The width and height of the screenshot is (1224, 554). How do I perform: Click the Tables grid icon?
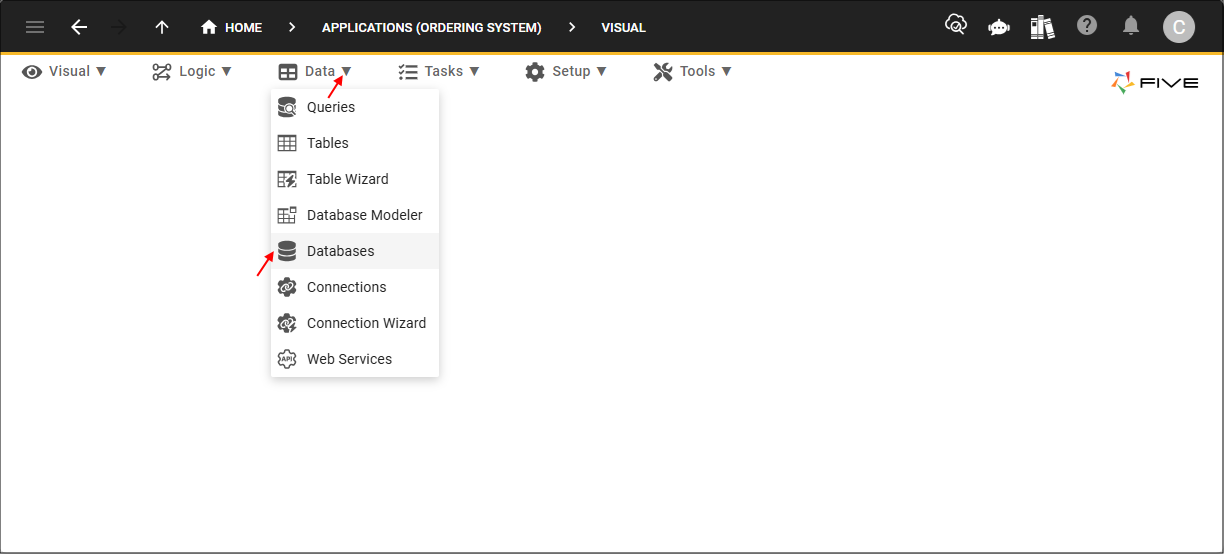pyautogui.click(x=287, y=143)
